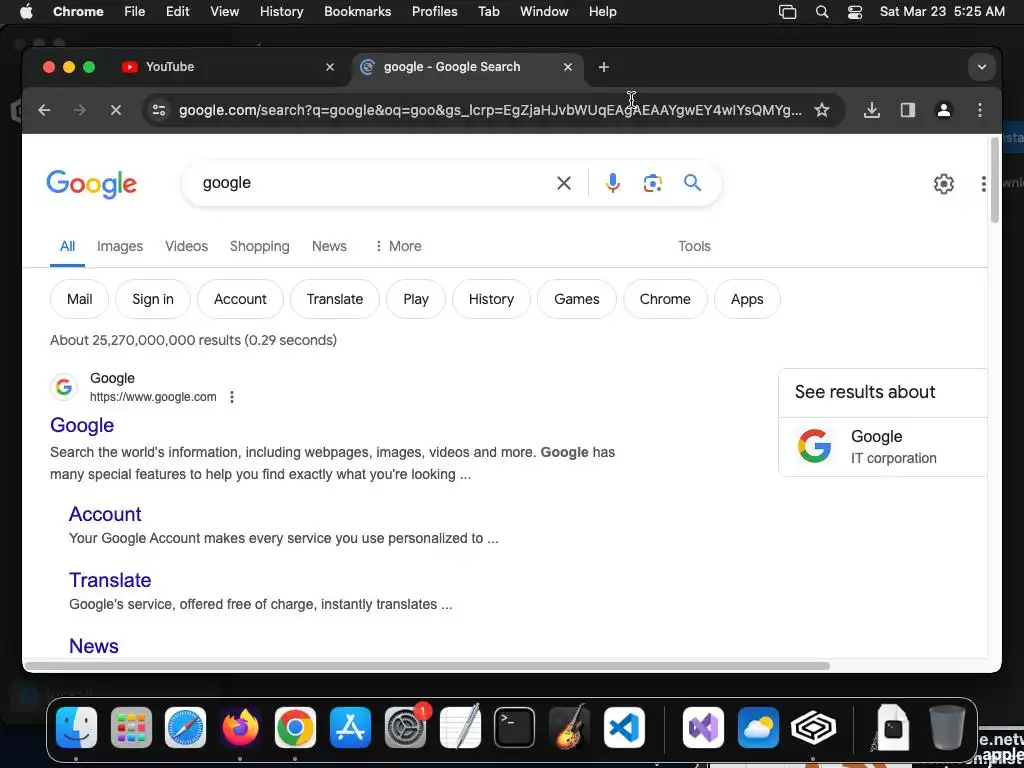Expand the More search filters menu
Viewport: 1024px width, 768px height.
[x=398, y=246]
